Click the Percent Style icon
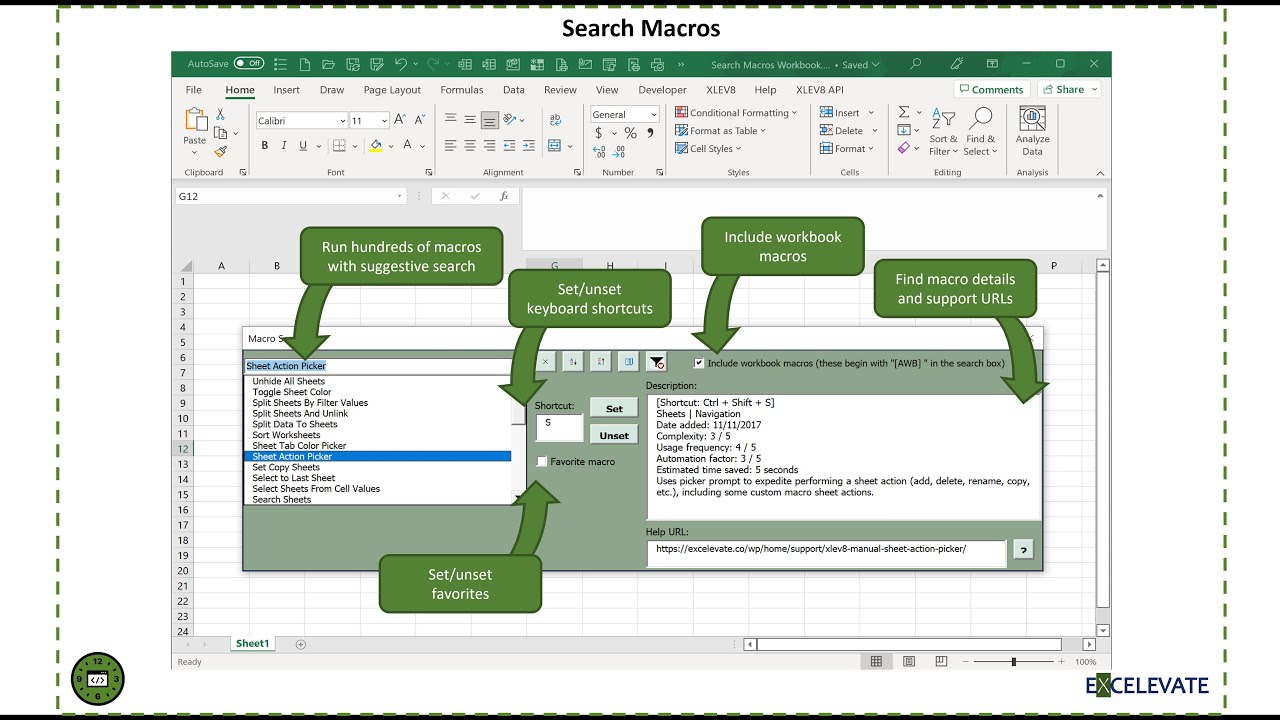Screen dimensions: 1280x720 [x=630, y=133]
